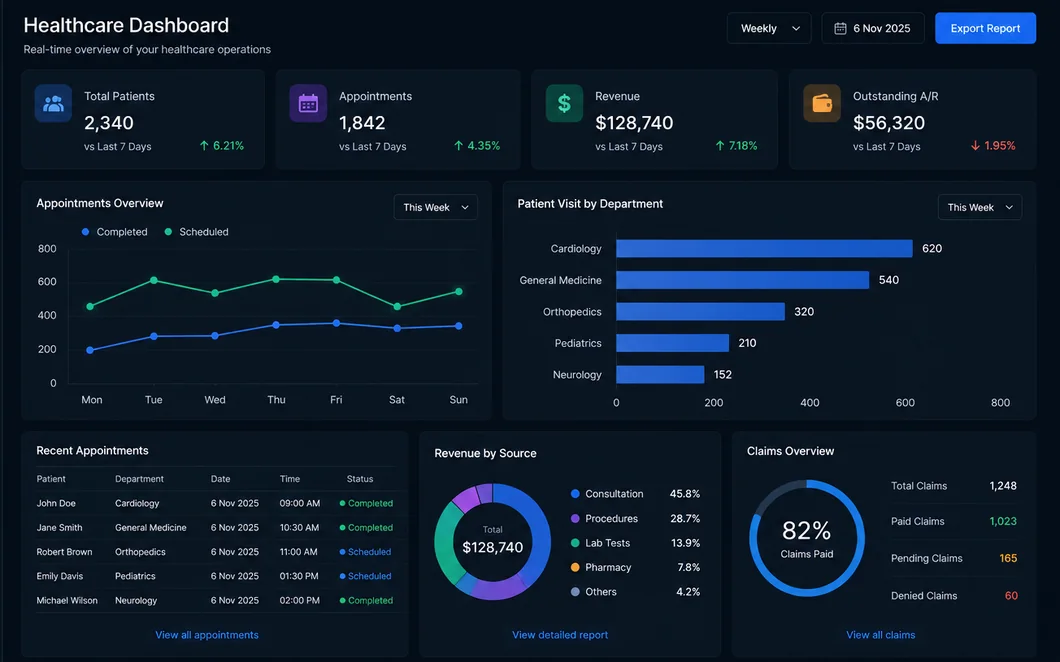Click the Appointments value 1,842
This screenshot has width=1060, height=662.
(x=362, y=123)
